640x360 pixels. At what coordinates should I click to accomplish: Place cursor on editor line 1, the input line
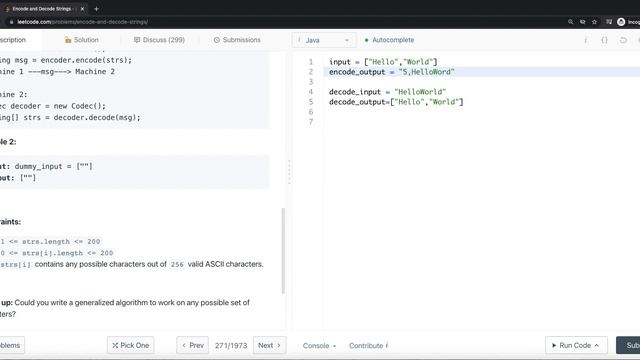(383, 62)
